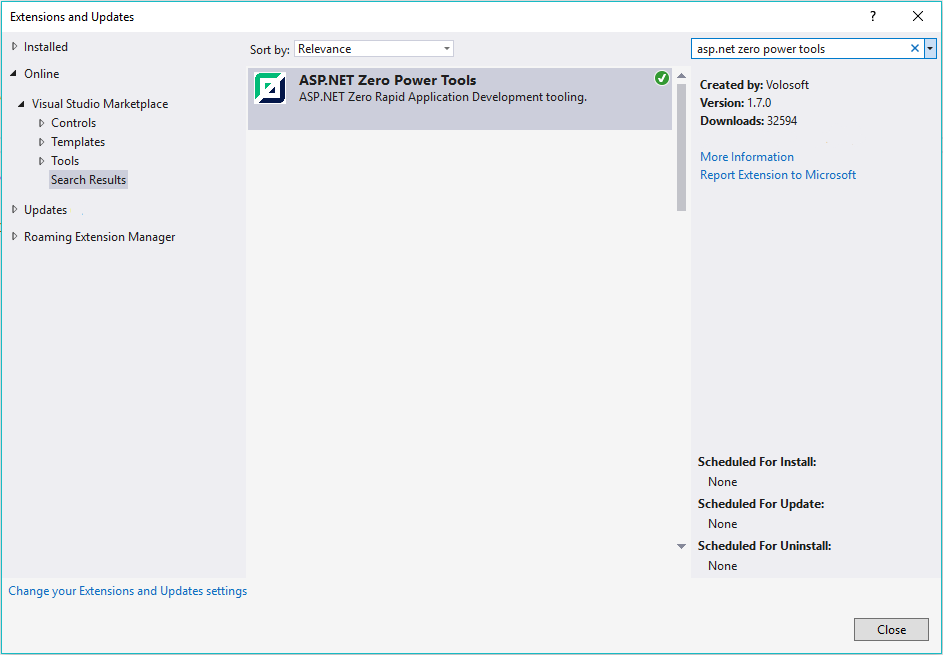This screenshot has height=655, width=943.
Task: Select Roaming Extension Manager section
Action: [x=100, y=237]
